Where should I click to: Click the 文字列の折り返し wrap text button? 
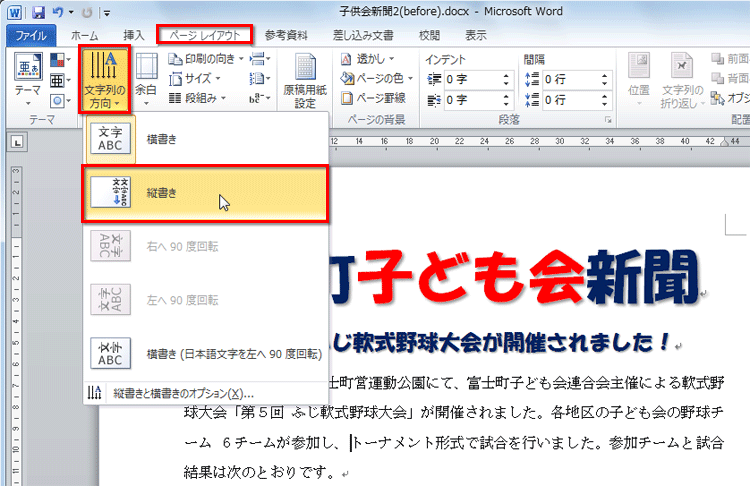click(x=683, y=80)
